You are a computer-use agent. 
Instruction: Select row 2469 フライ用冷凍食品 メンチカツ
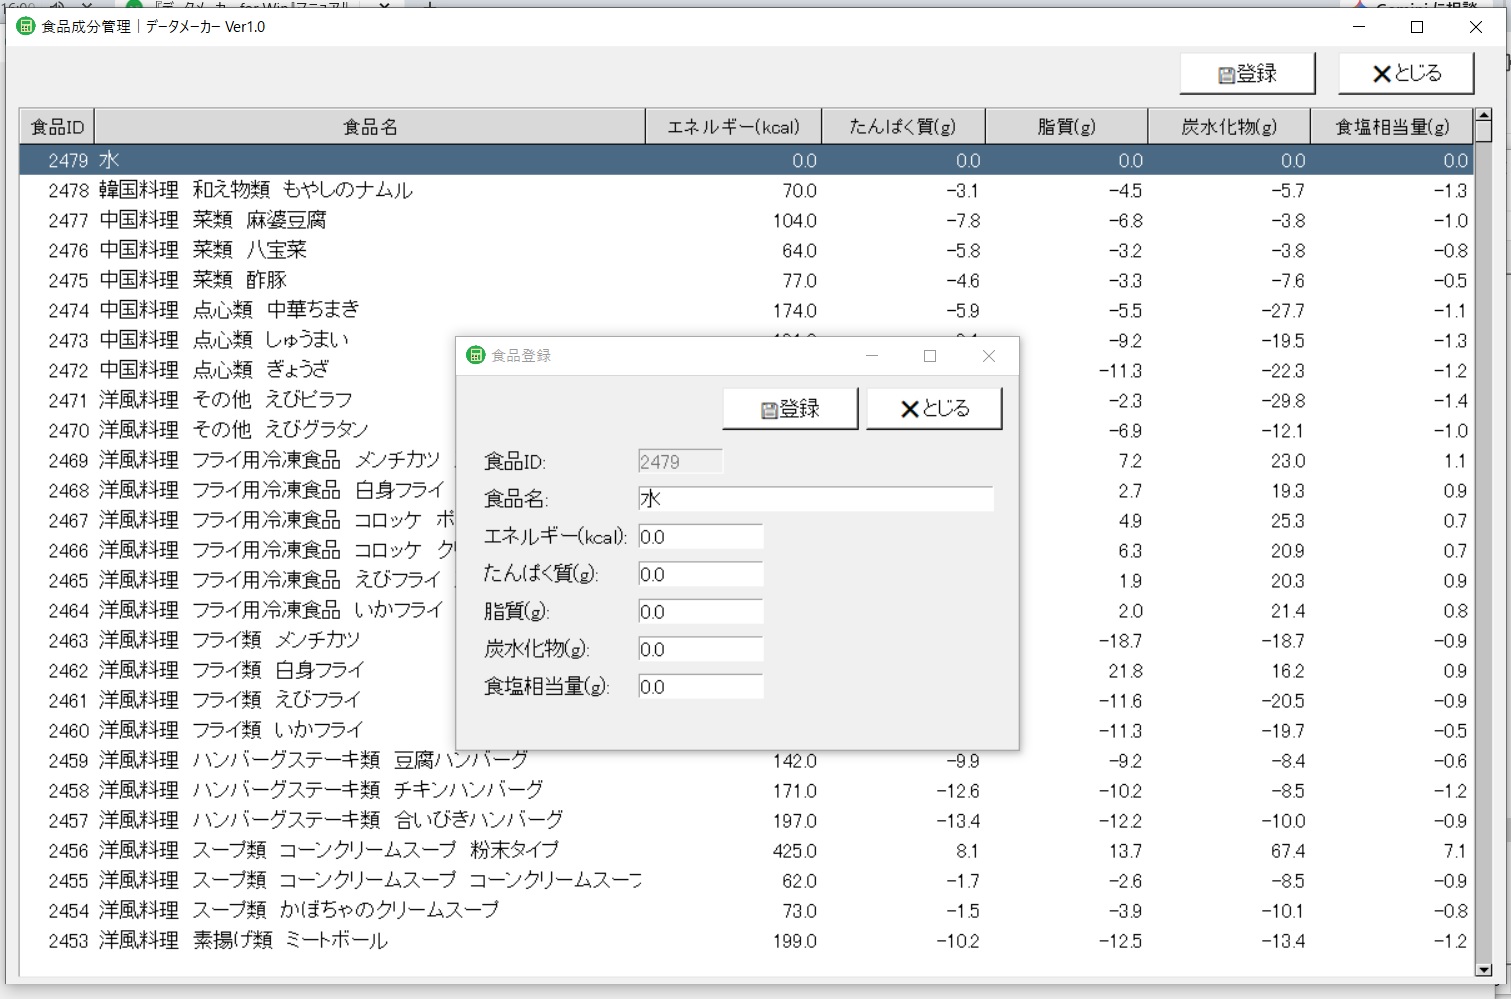click(237, 460)
